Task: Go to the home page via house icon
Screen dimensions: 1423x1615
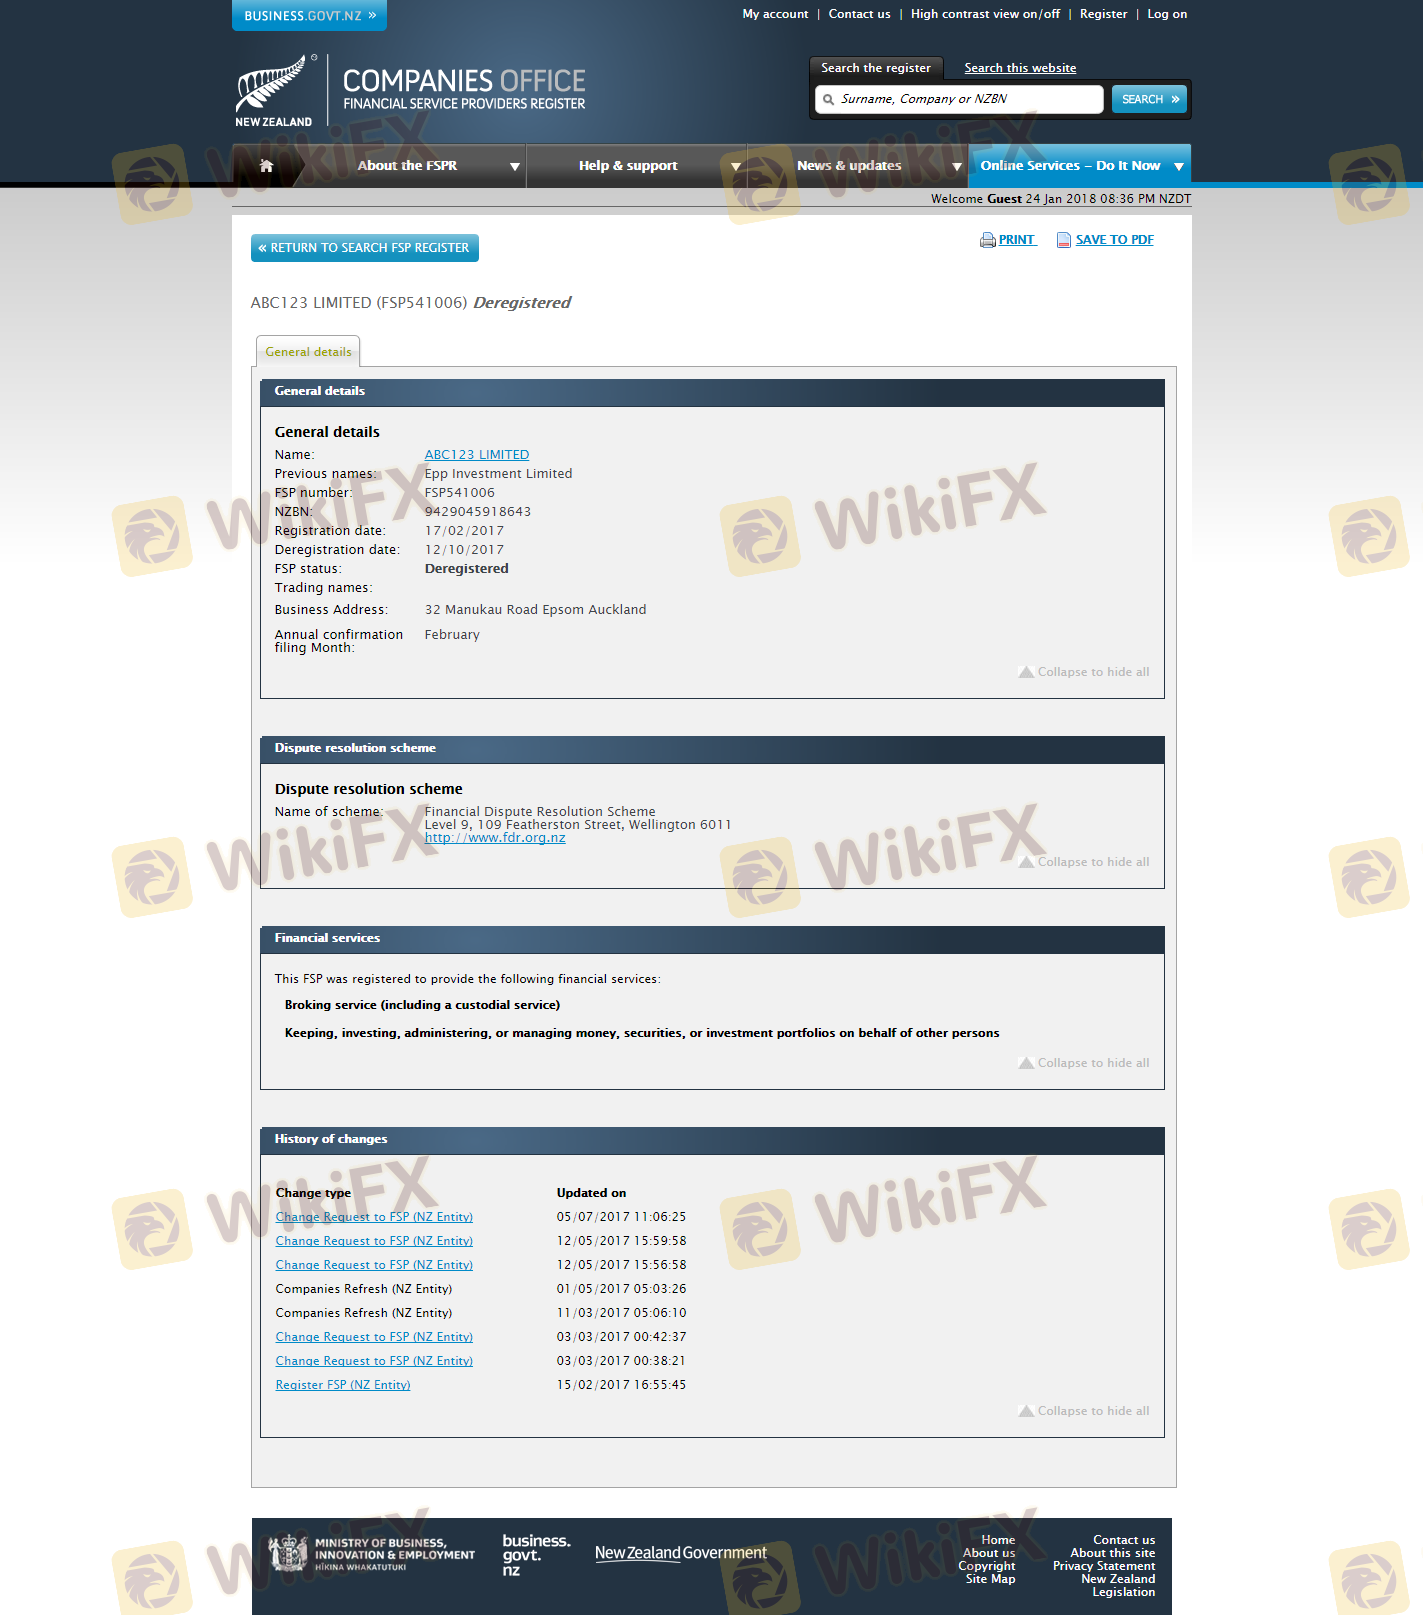Action: [266, 166]
